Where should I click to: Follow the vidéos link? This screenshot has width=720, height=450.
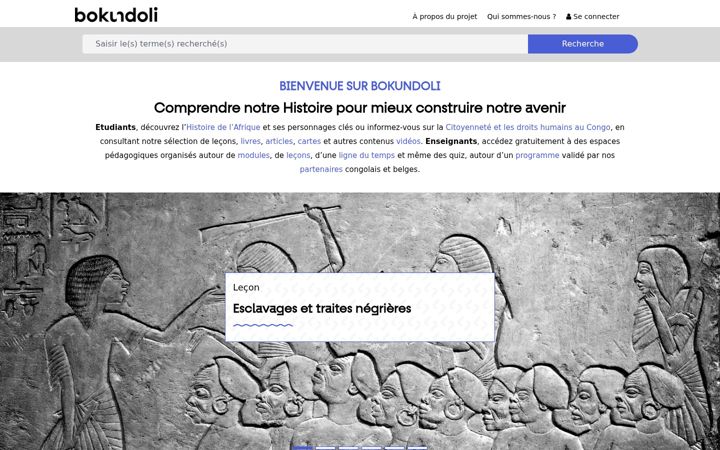pyautogui.click(x=408, y=141)
